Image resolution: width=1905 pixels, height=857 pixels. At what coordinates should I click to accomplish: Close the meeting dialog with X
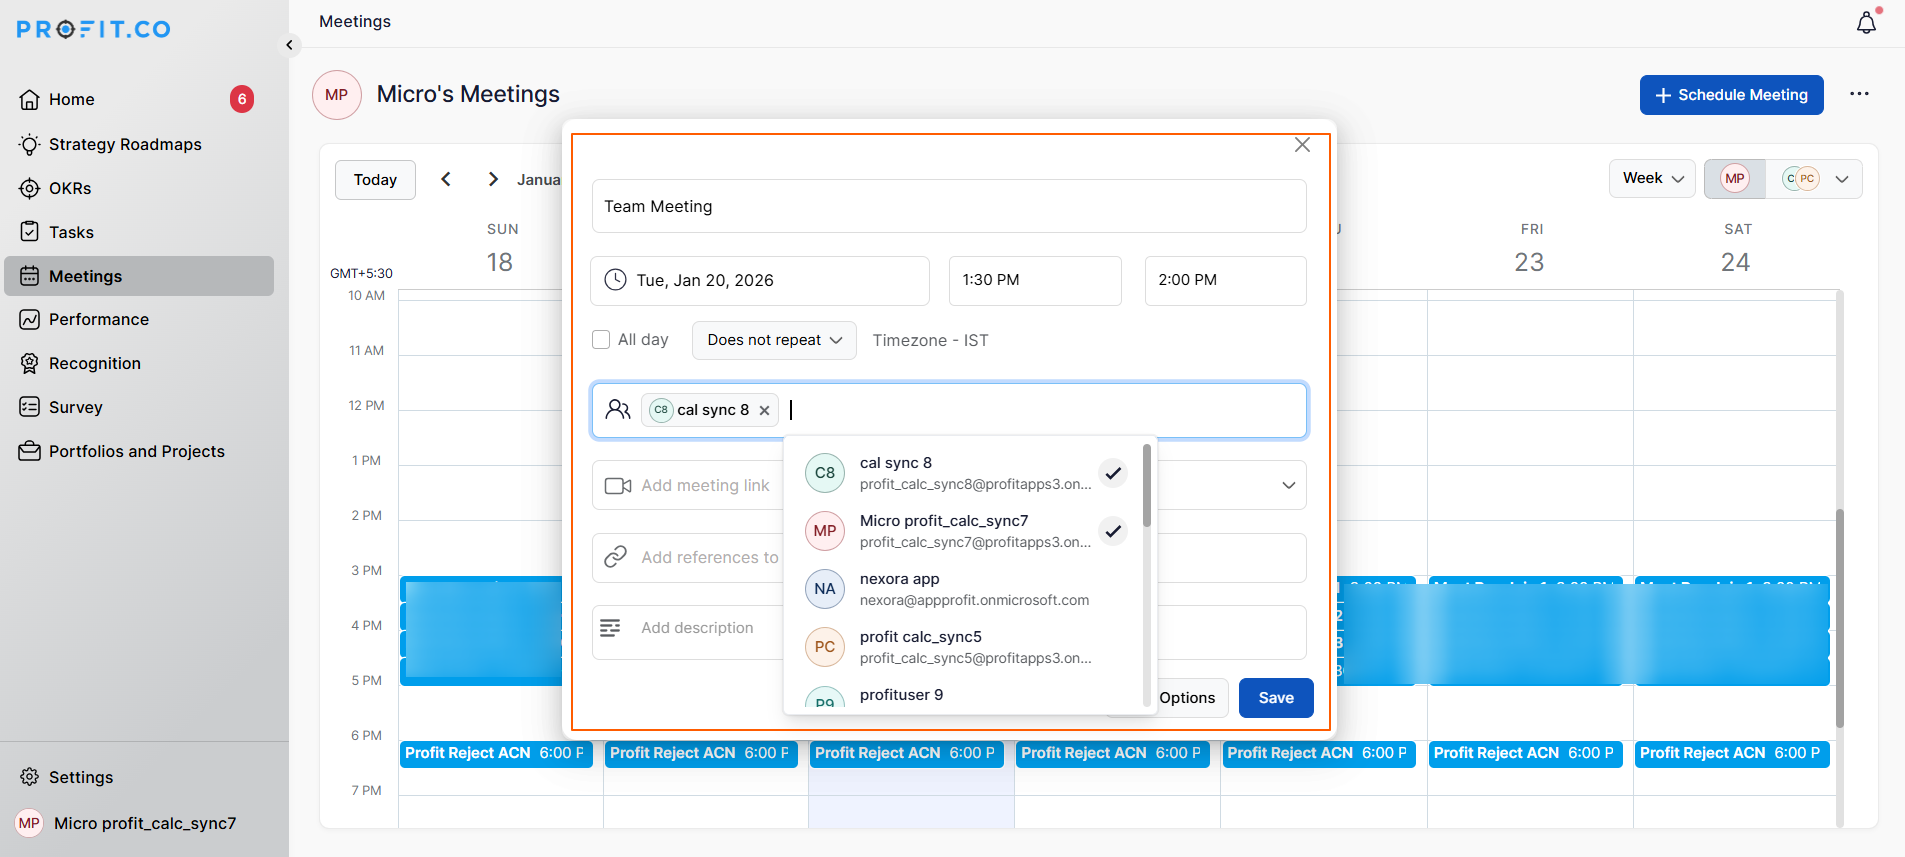click(x=1302, y=145)
